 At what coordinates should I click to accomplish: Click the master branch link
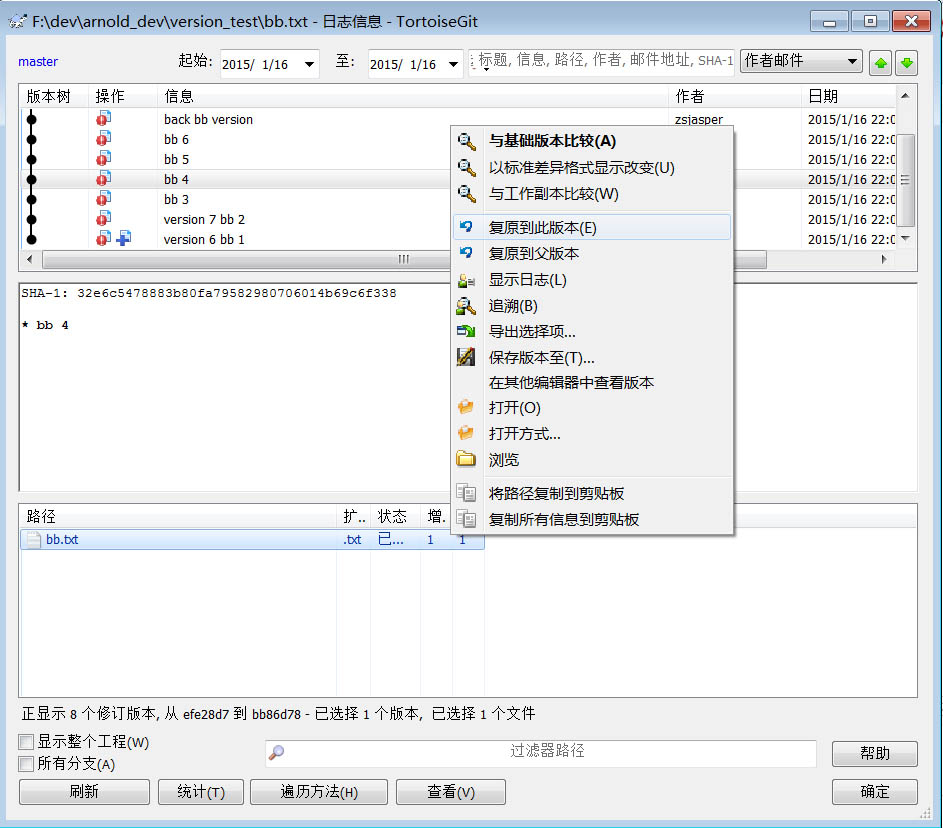[x=38, y=61]
